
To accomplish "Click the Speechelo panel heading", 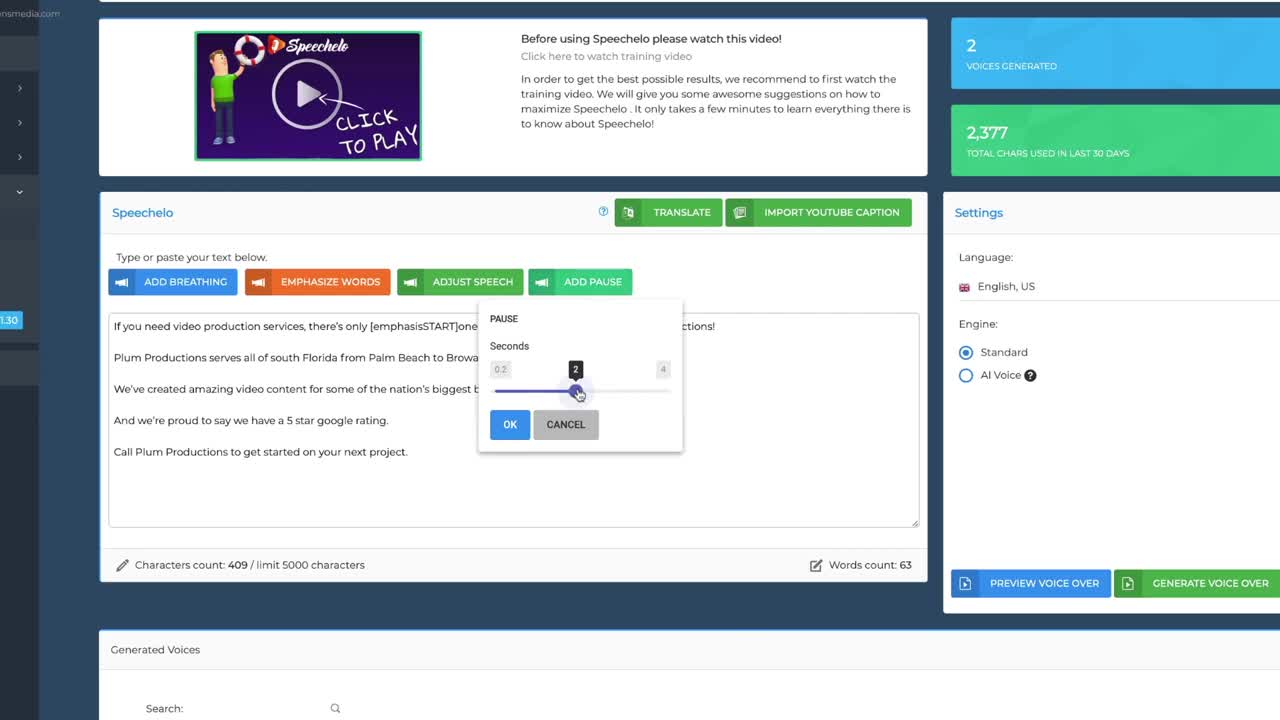I will (x=142, y=213).
